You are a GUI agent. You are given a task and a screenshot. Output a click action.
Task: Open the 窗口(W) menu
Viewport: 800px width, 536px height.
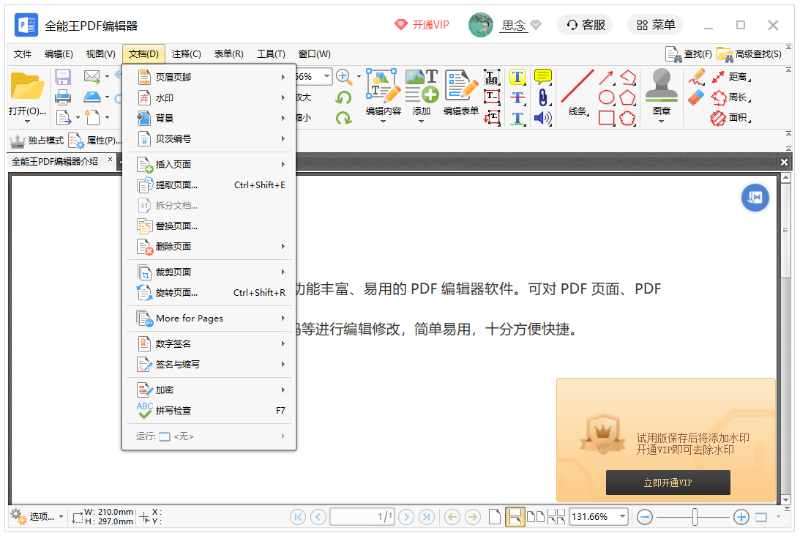pos(314,54)
